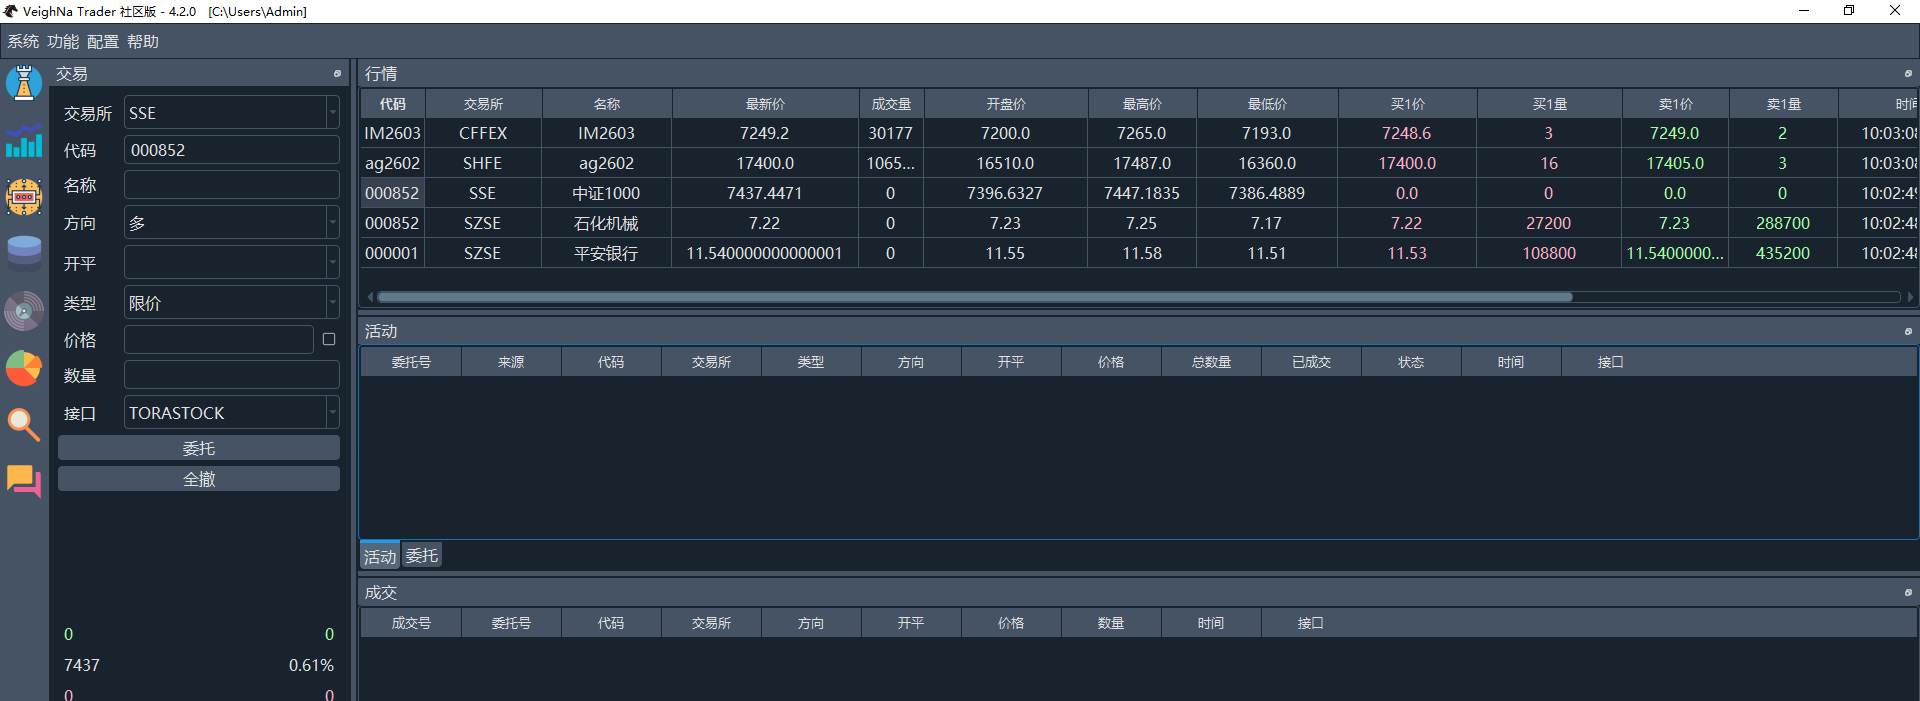Open the circuit board module icon
The height and width of the screenshot is (701, 1920).
point(24,197)
